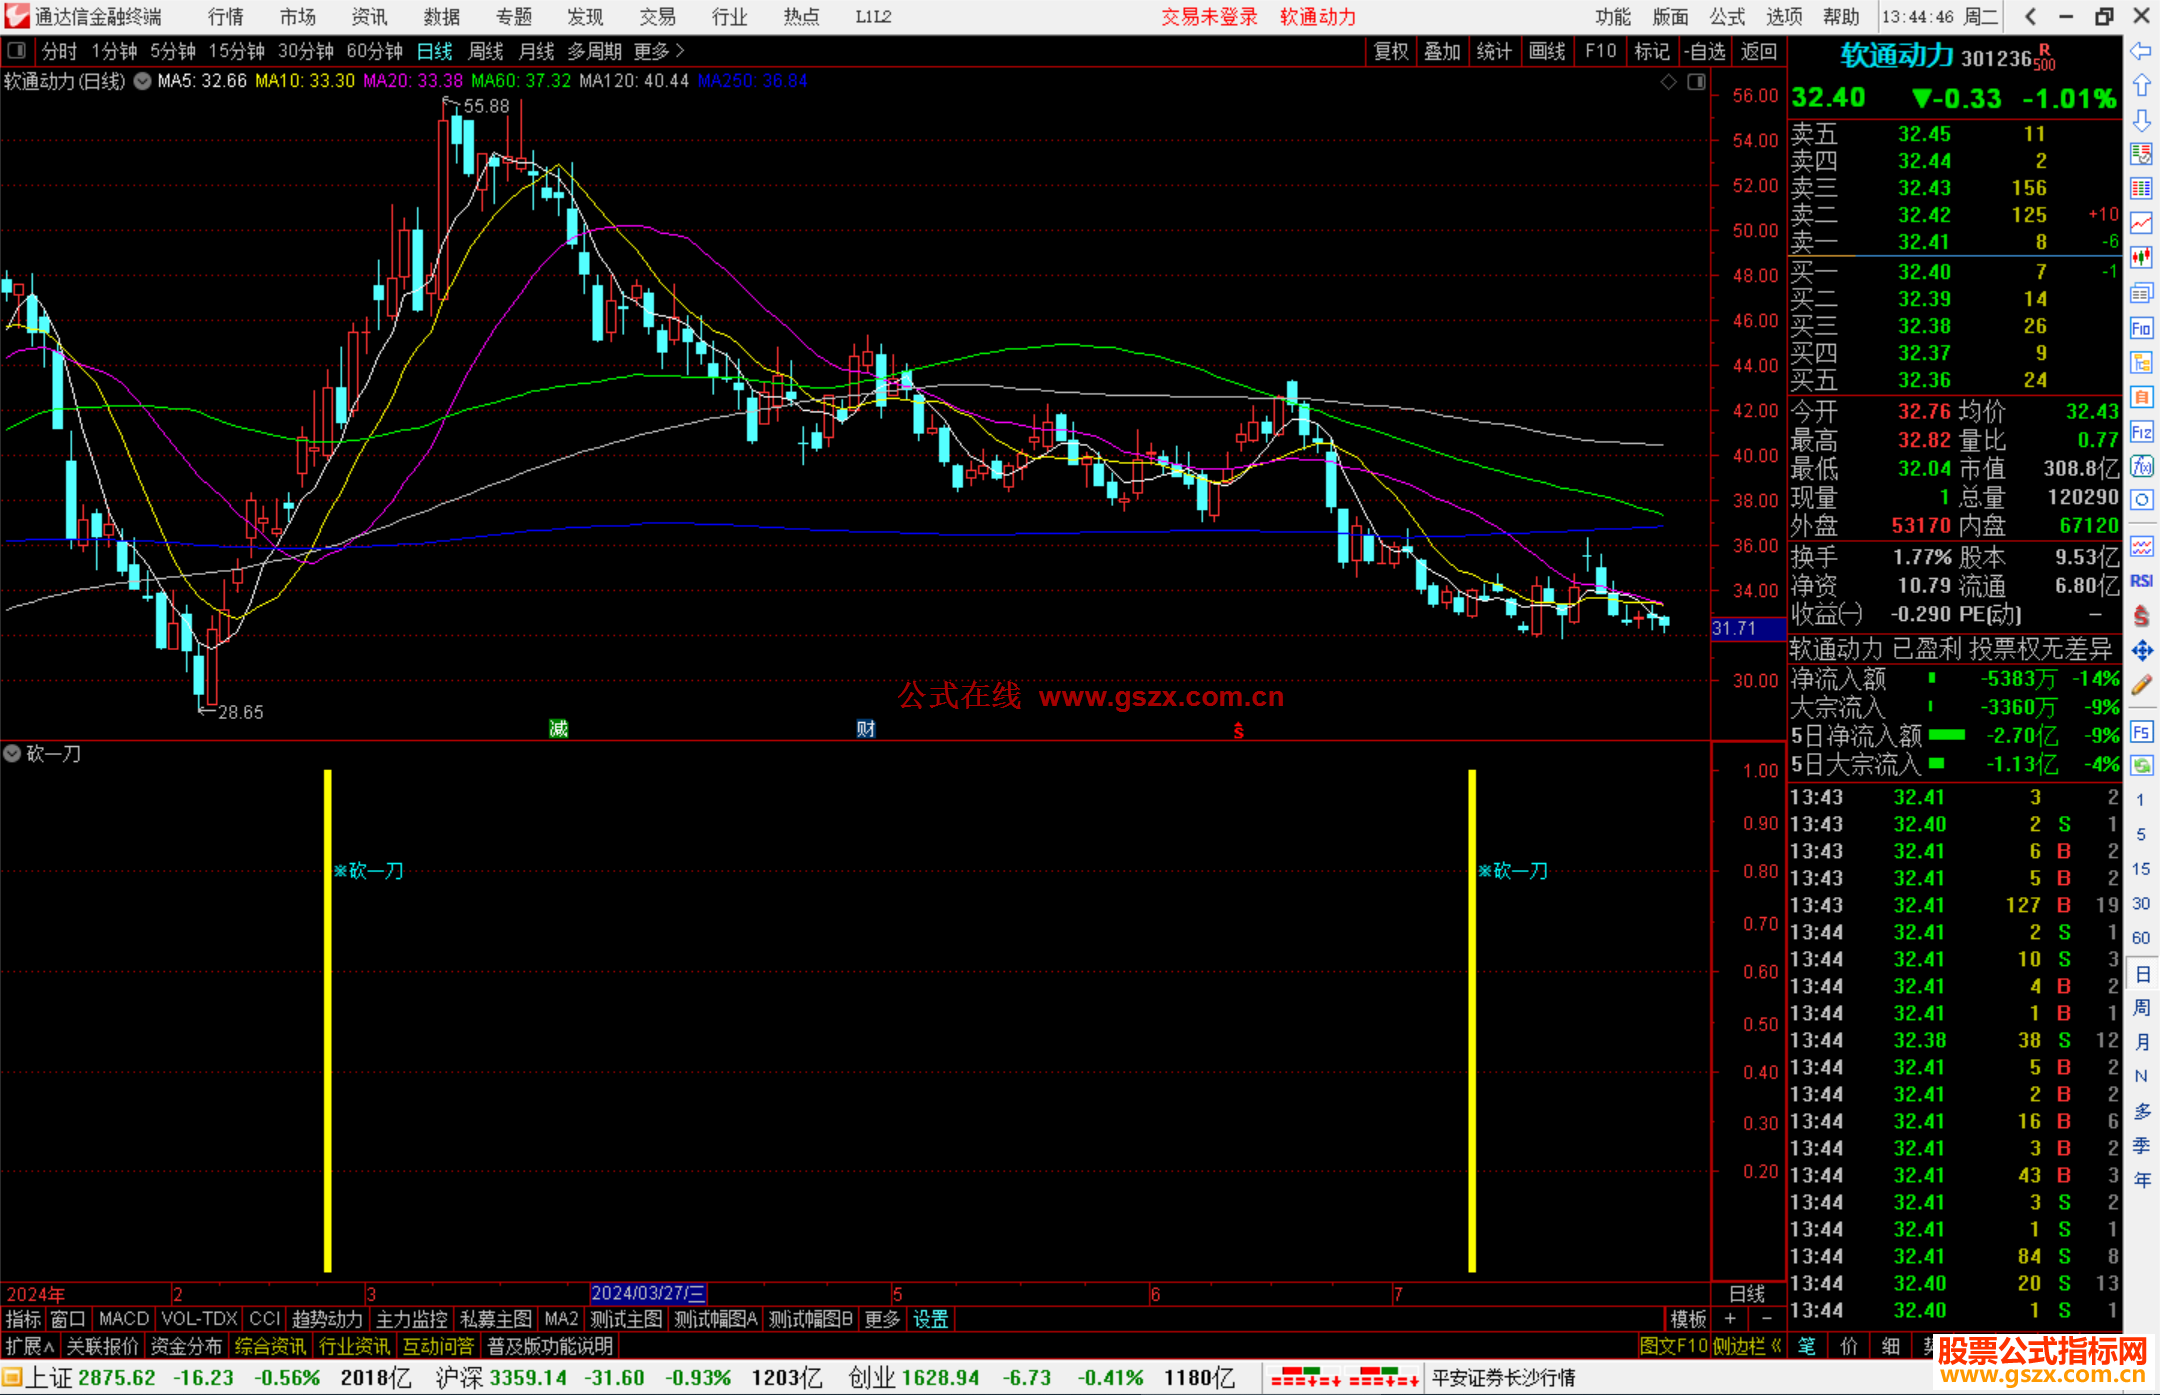Toggle the circle next to 软通动力(日线)
The height and width of the screenshot is (1395, 2160).
point(143,81)
